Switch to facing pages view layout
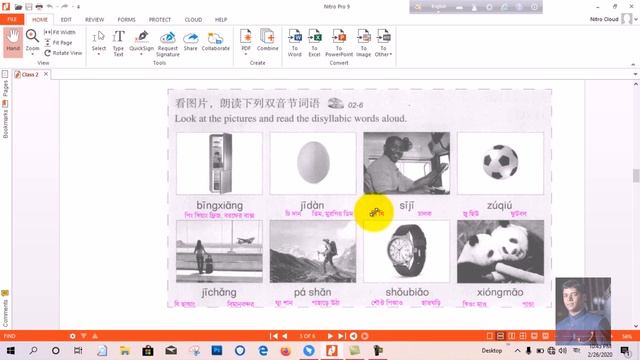 [x=511, y=336]
